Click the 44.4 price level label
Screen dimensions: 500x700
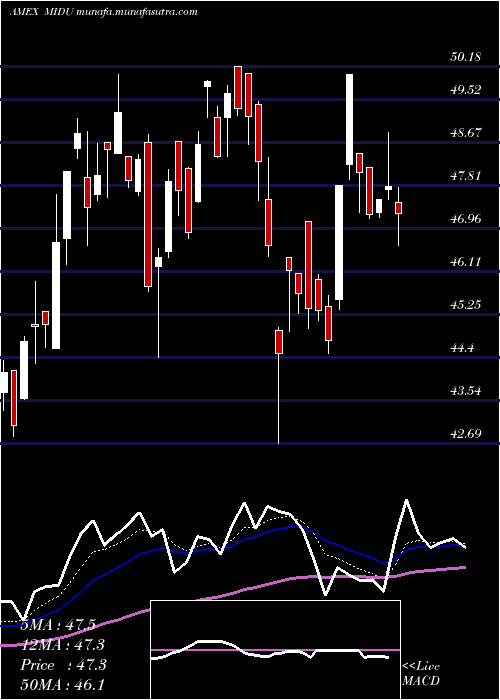[x=462, y=348]
